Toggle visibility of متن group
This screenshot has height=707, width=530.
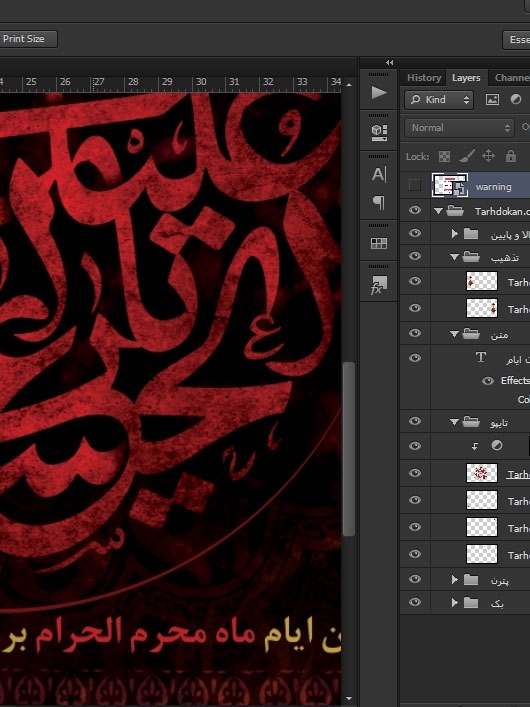(415, 333)
